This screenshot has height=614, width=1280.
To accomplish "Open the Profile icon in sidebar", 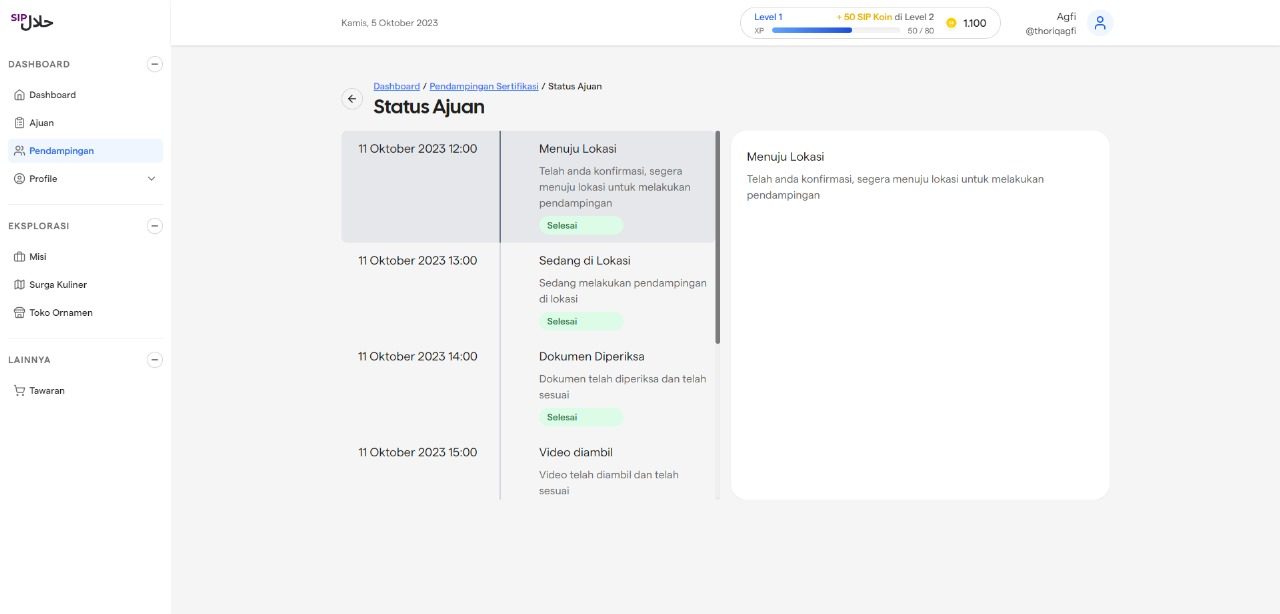I will (19, 178).
